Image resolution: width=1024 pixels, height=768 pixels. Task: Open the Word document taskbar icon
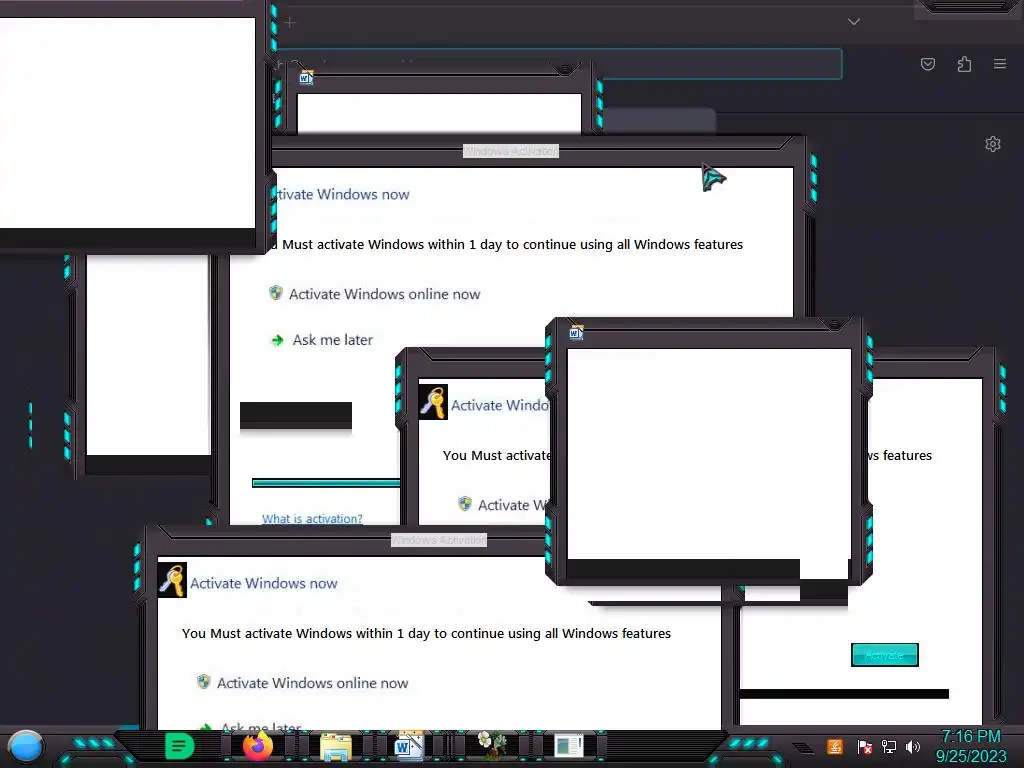click(409, 745)
